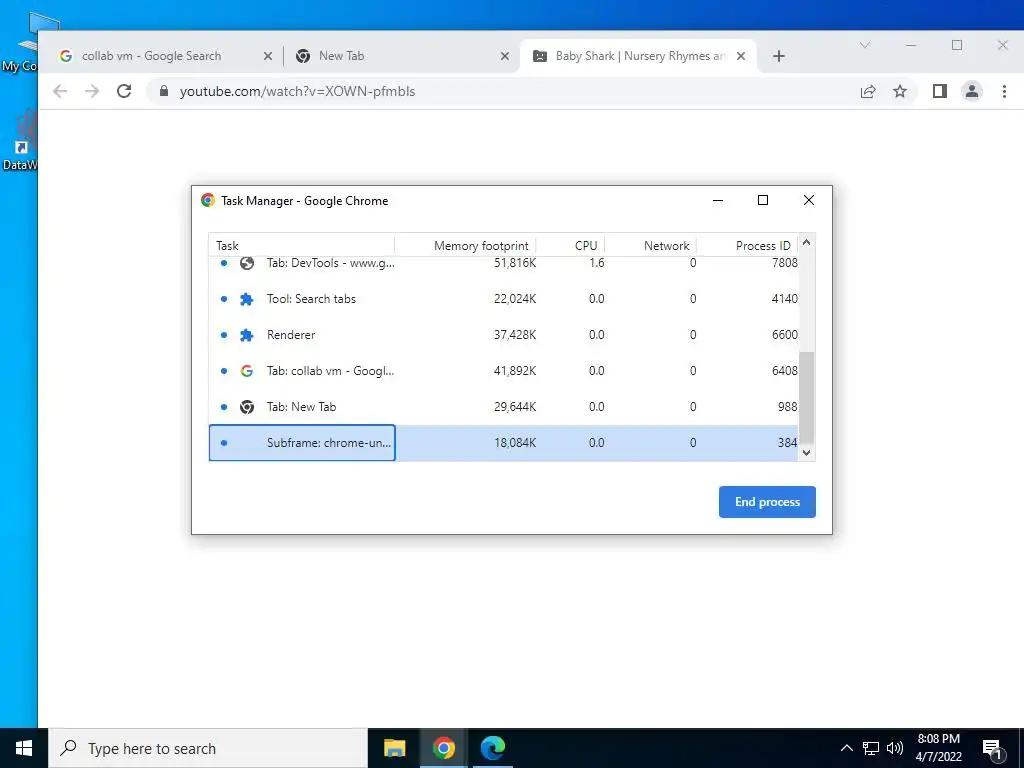Click process ID 6408
This screenshot has width=1024, height=768.
[784, 371]
